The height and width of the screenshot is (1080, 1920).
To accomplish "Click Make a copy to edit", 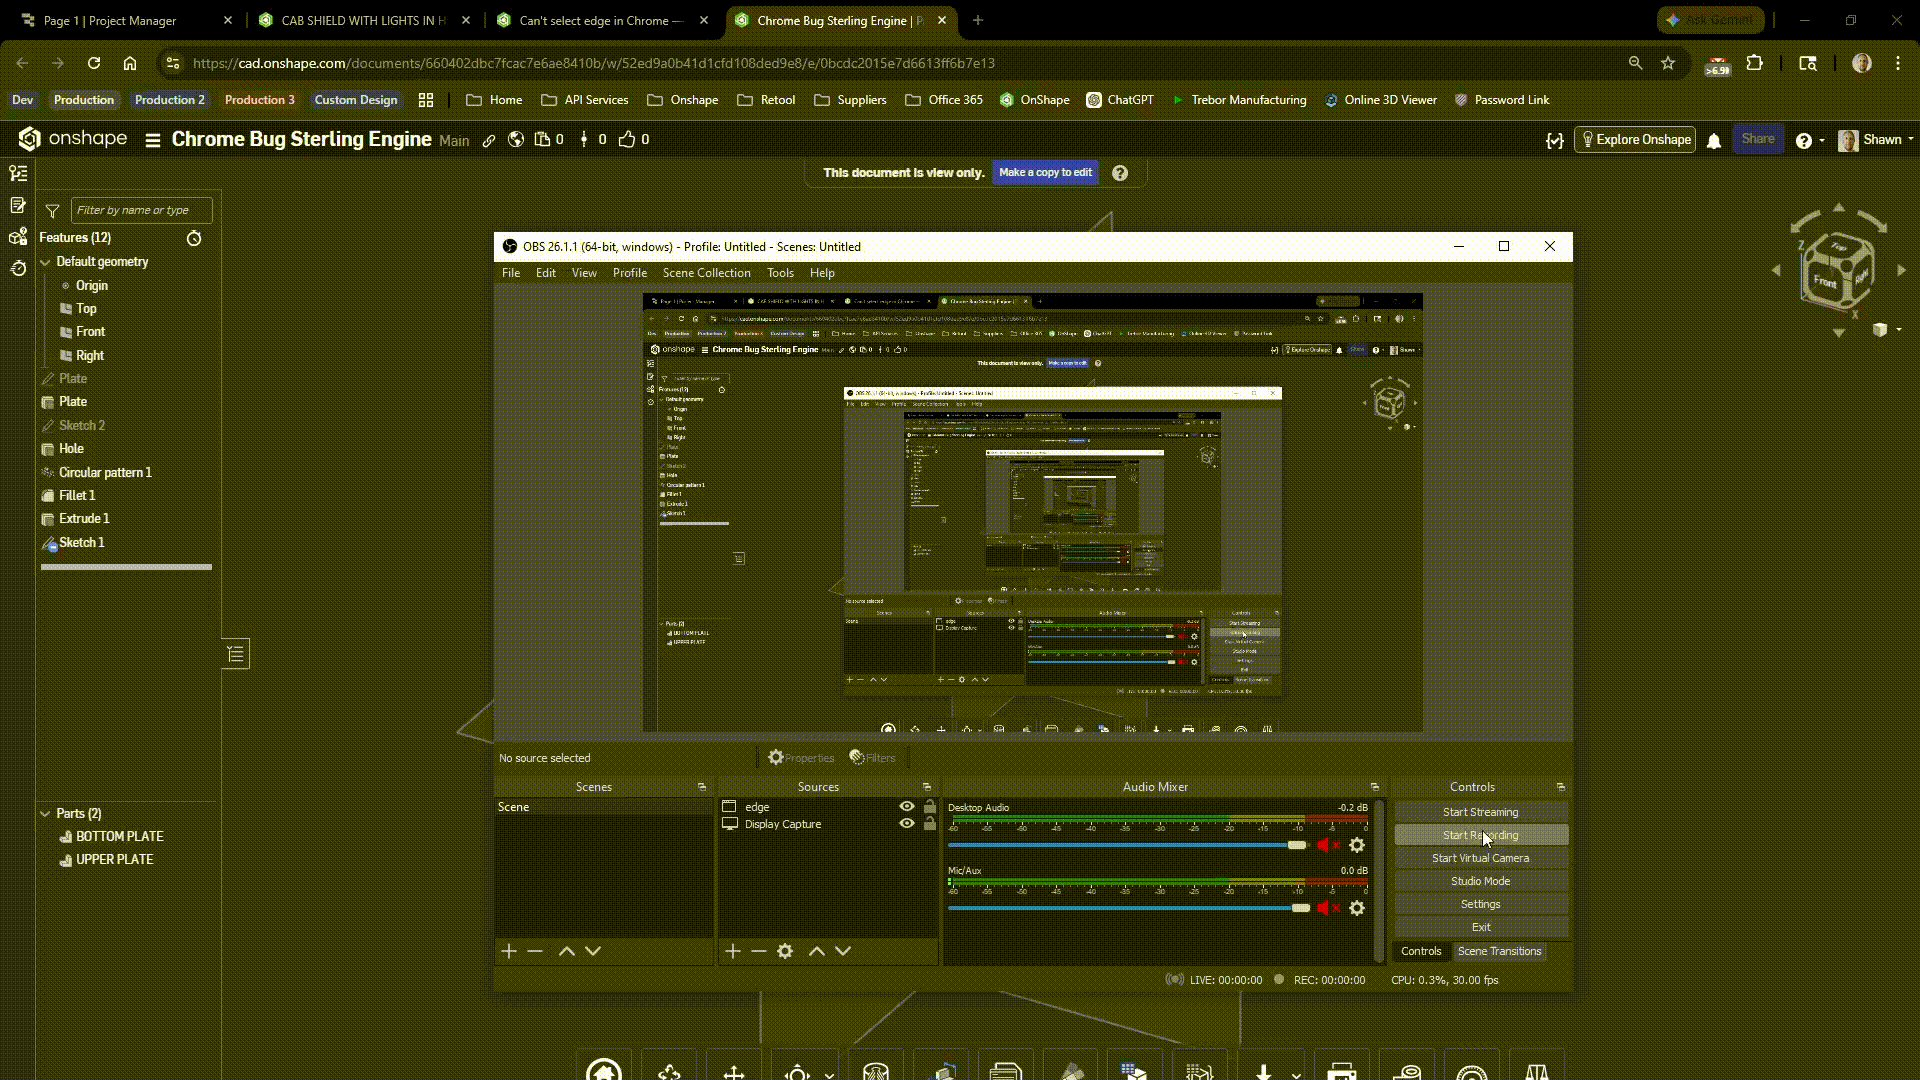I will click(x=1045, y=173).
